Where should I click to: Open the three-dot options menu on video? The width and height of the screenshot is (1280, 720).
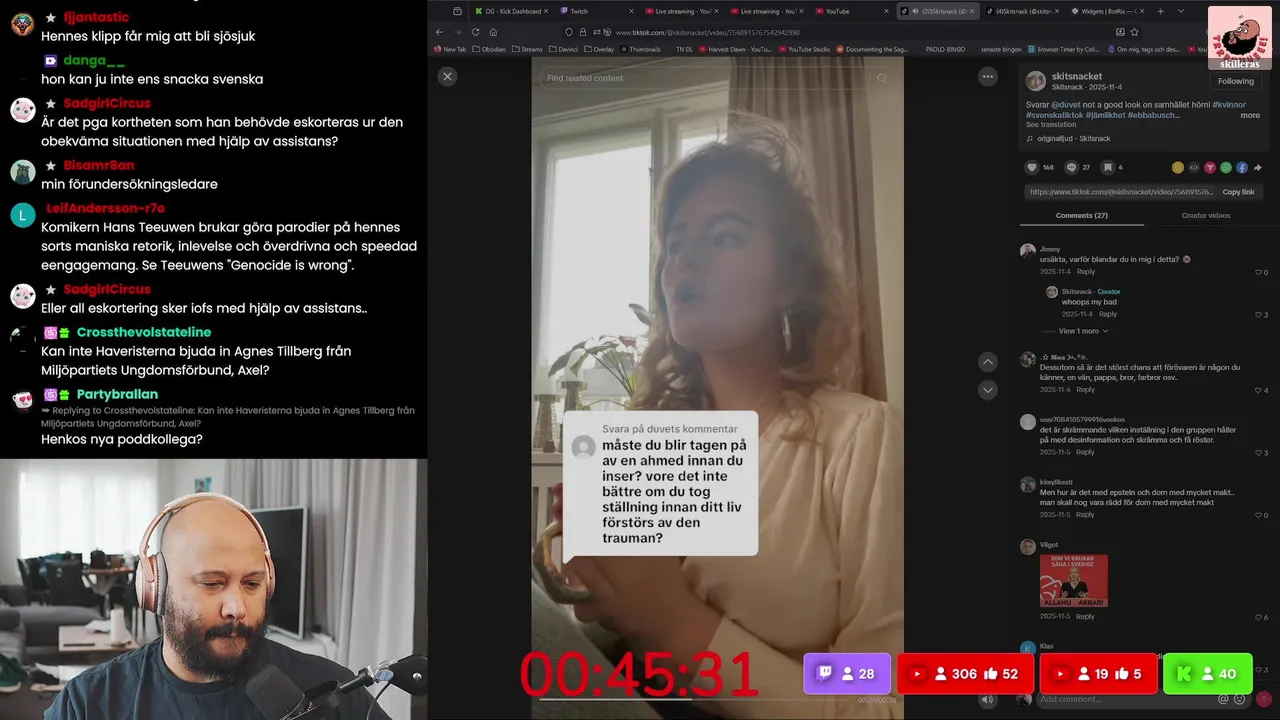pos(988,77)
